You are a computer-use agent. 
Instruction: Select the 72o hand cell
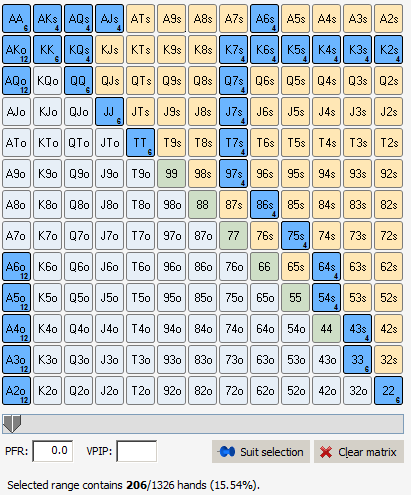pos(233,391)
